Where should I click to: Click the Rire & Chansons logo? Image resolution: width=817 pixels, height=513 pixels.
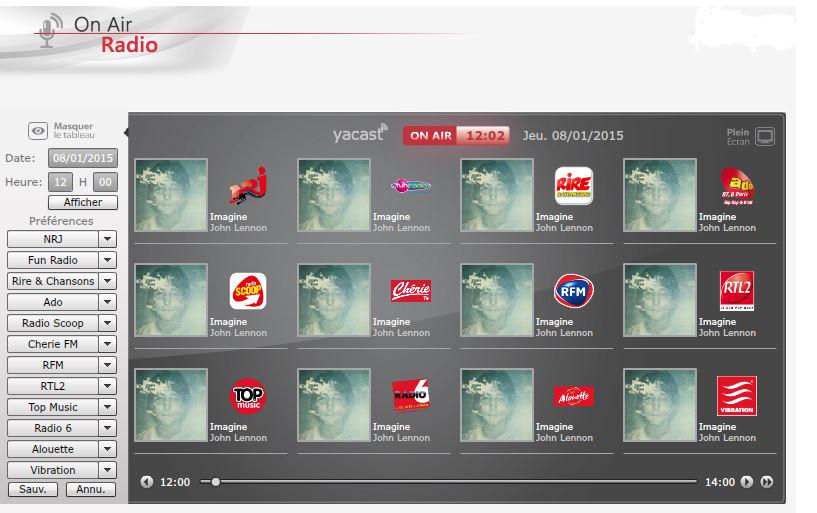pos(574,185)
